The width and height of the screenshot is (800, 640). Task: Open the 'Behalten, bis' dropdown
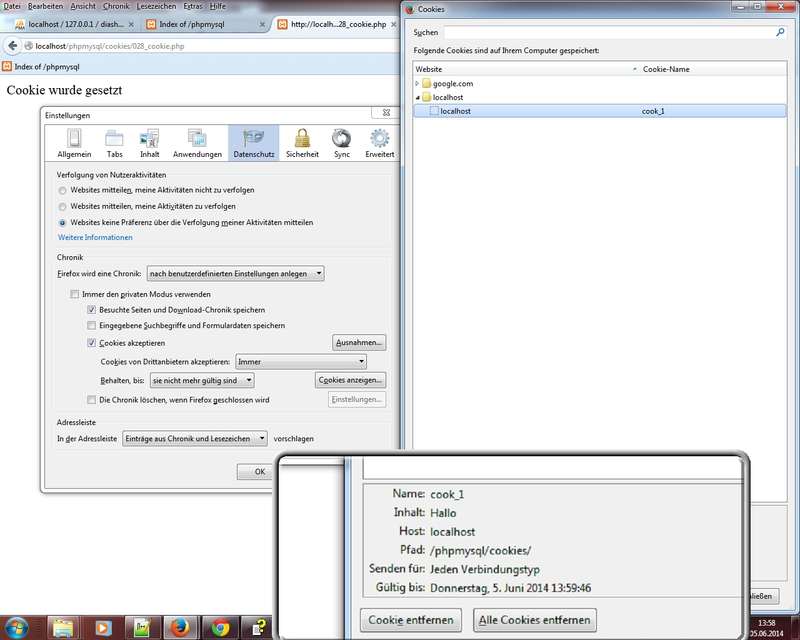202,380
